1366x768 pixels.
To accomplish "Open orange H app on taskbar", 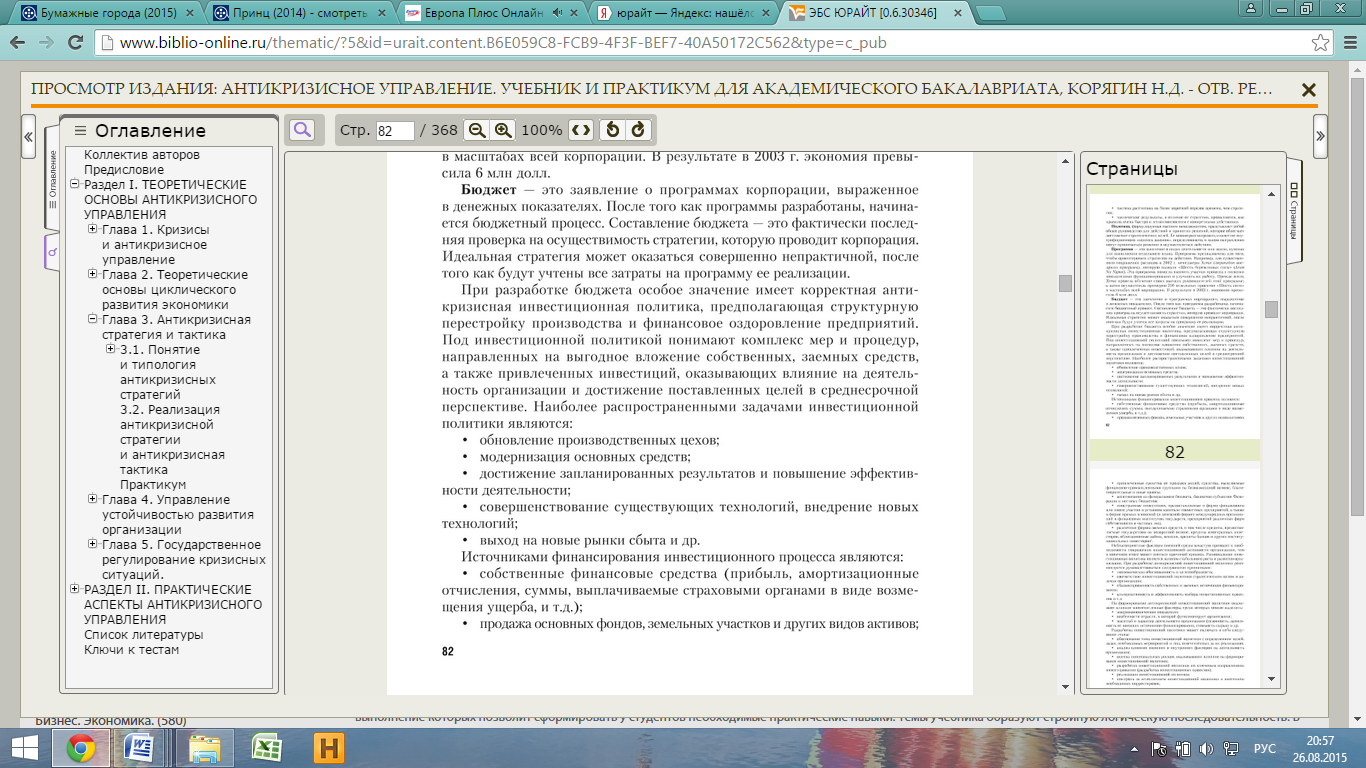I will point(329,747).
